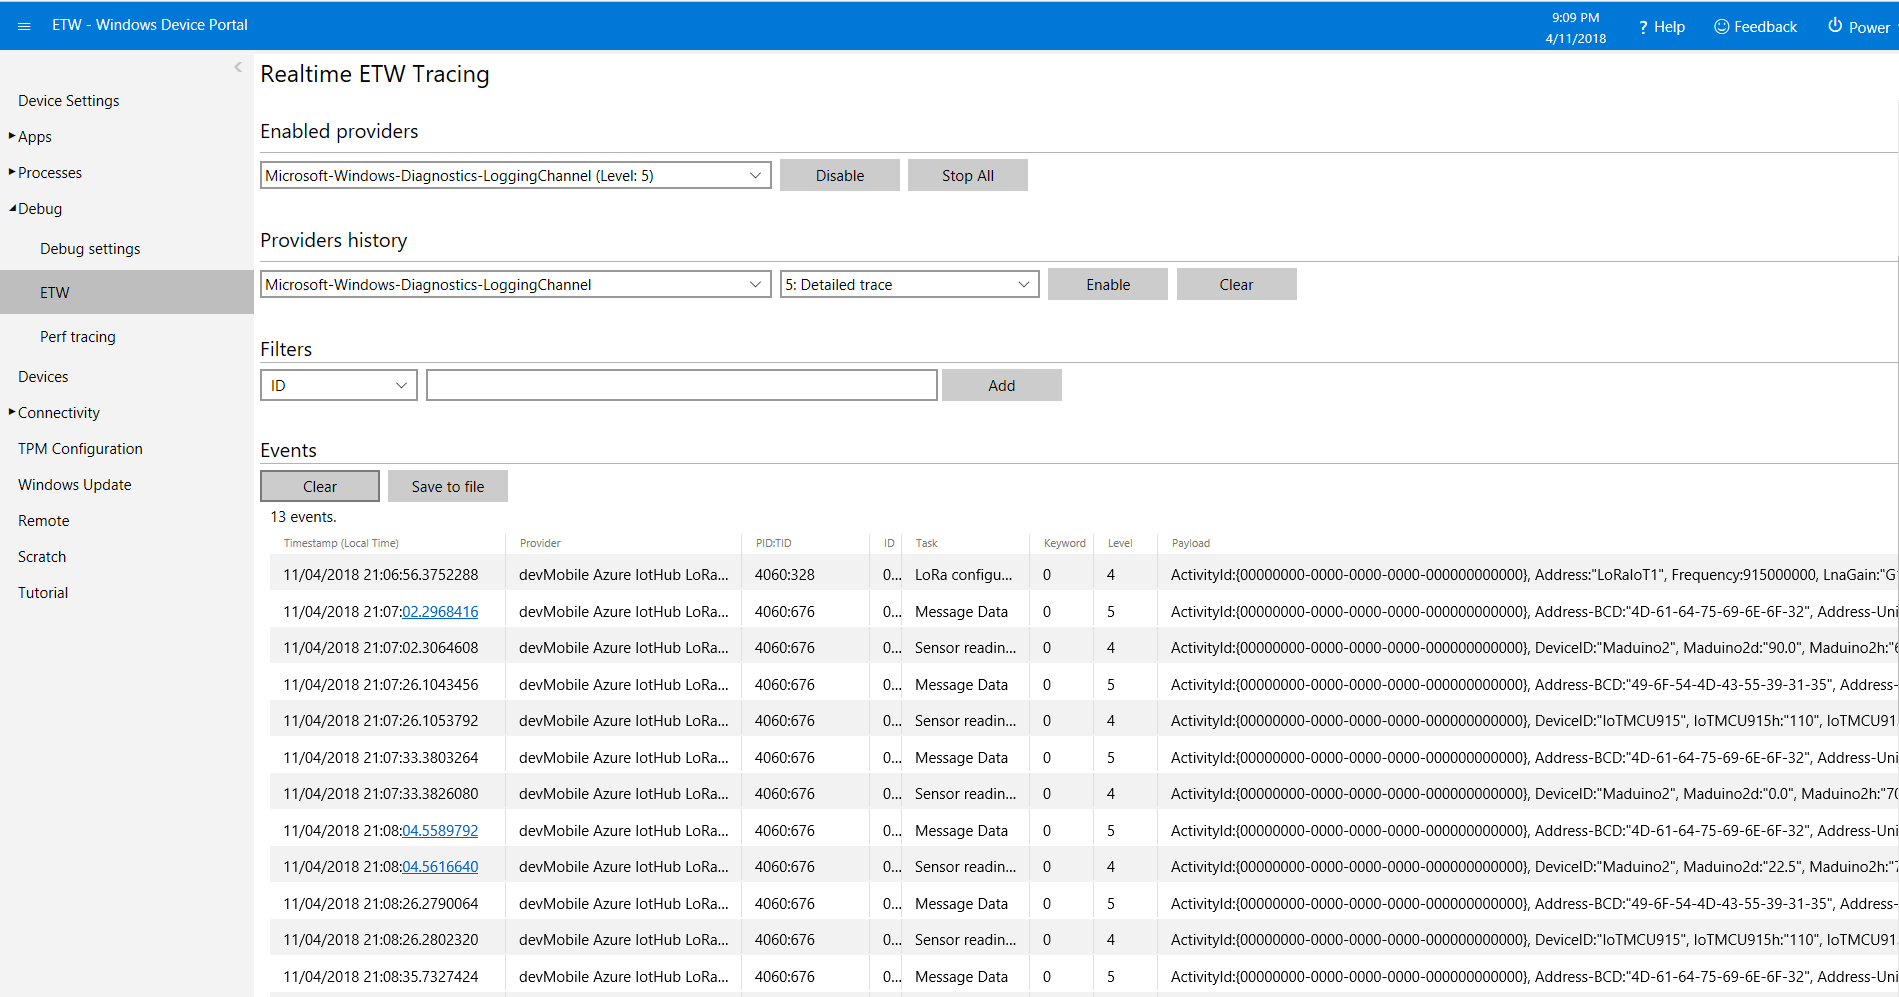Click timestamp link 04.5589792
This screenshot has width=1899, height=997.
[440, 831]
